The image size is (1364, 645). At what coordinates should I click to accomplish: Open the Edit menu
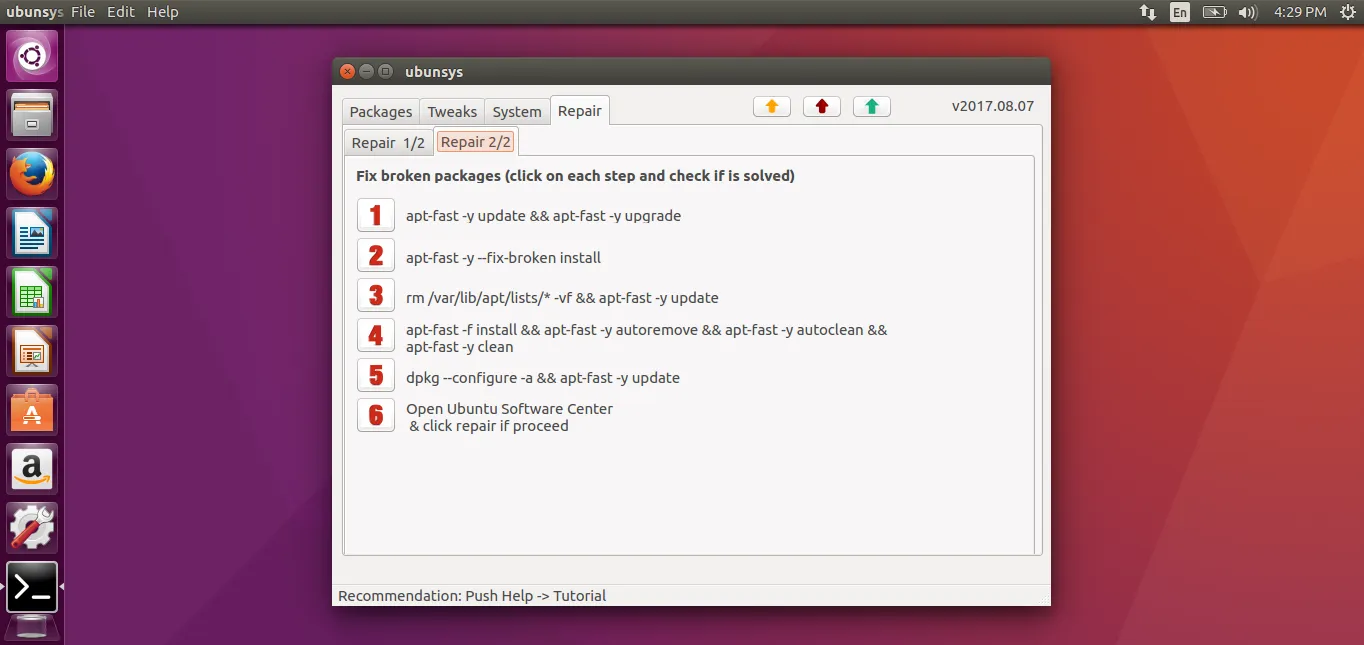[x=121, y=12]
